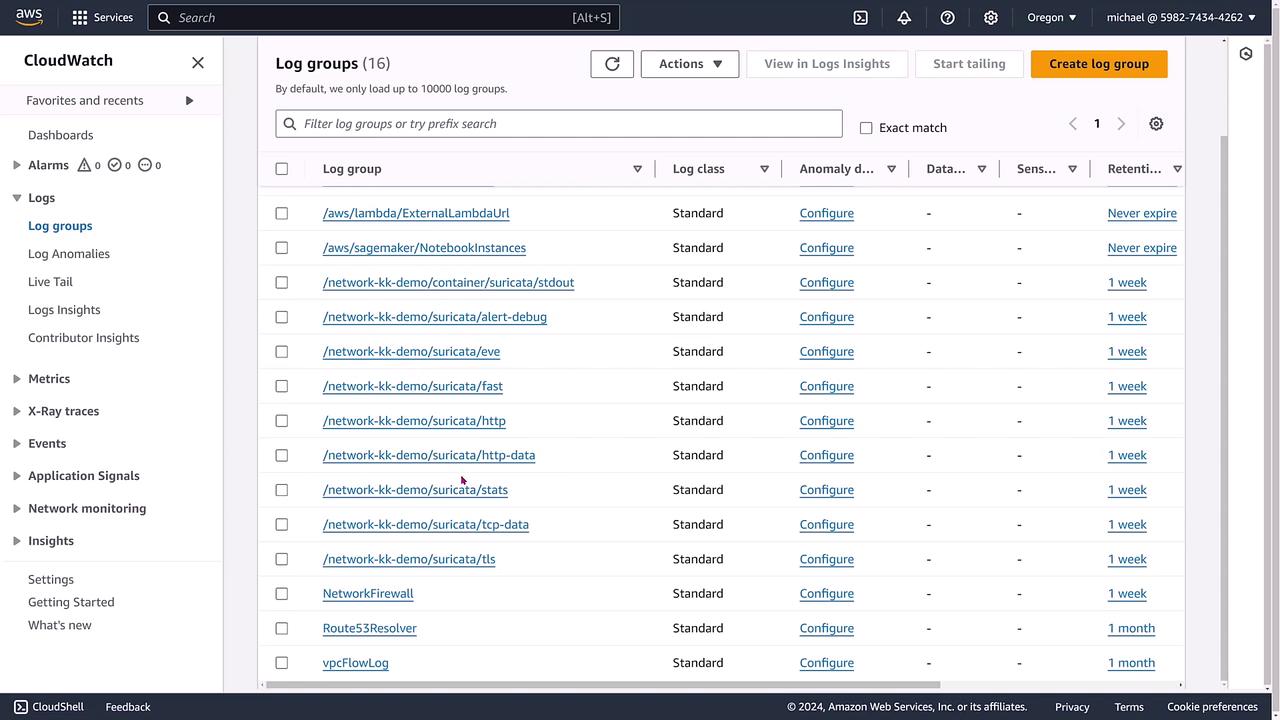
Task: Open the notifications bell icon
Action: pos(904,17)
